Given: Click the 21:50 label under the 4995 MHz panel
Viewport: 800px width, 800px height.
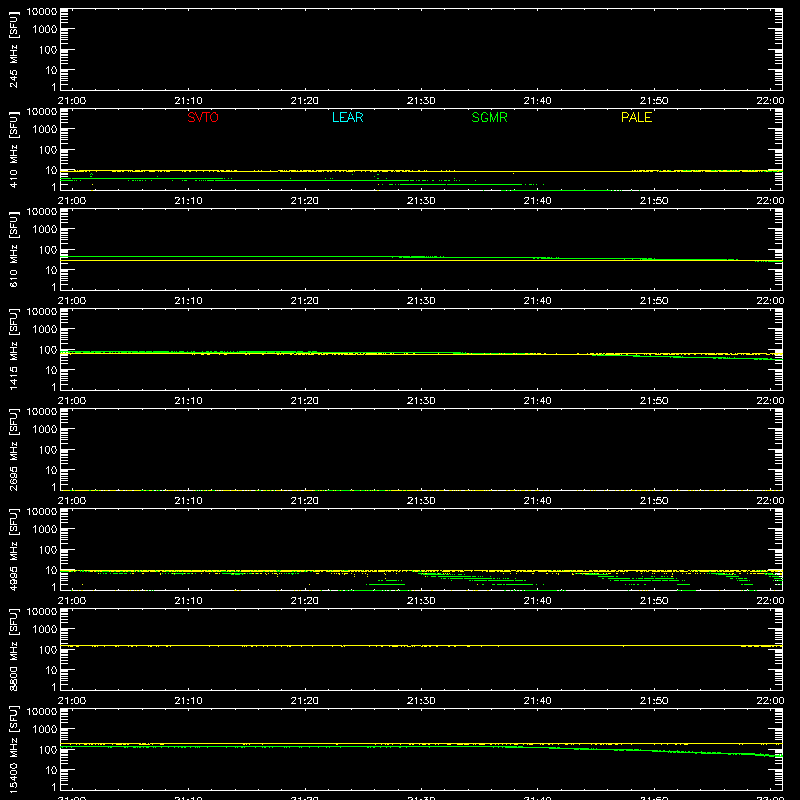Looking at the screenshot, I should tap(654, 601).
